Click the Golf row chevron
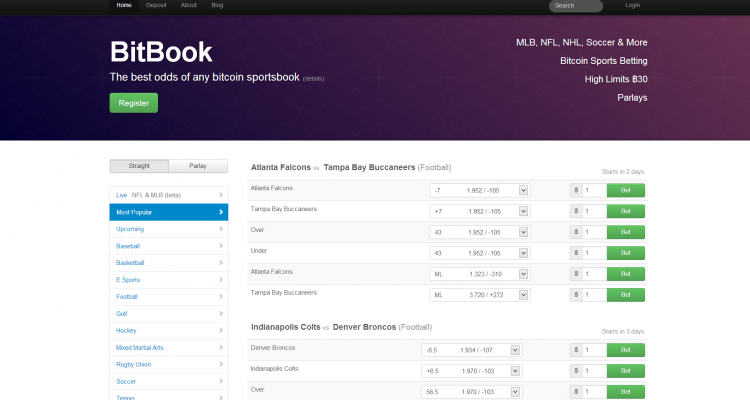750x400 pixels. tap(221, 314)
